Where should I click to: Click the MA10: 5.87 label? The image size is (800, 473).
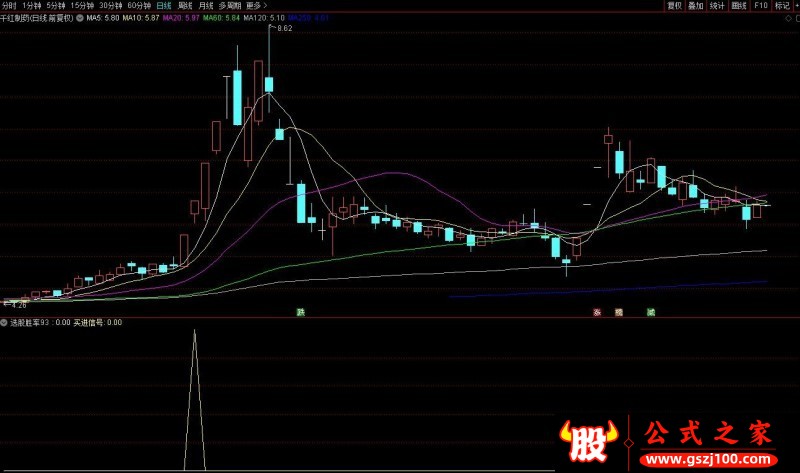(x=141, y=18)
